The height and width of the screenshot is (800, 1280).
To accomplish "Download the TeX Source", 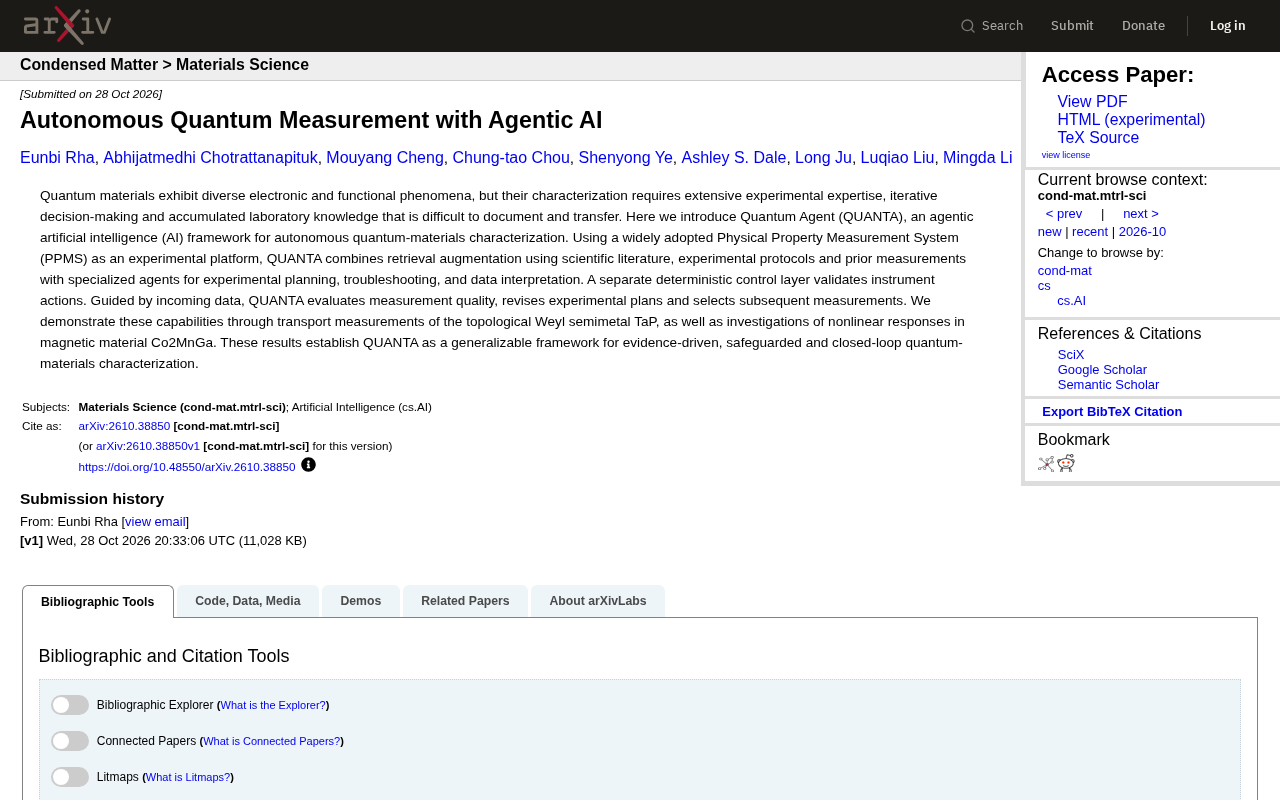I will [1098, 138].
